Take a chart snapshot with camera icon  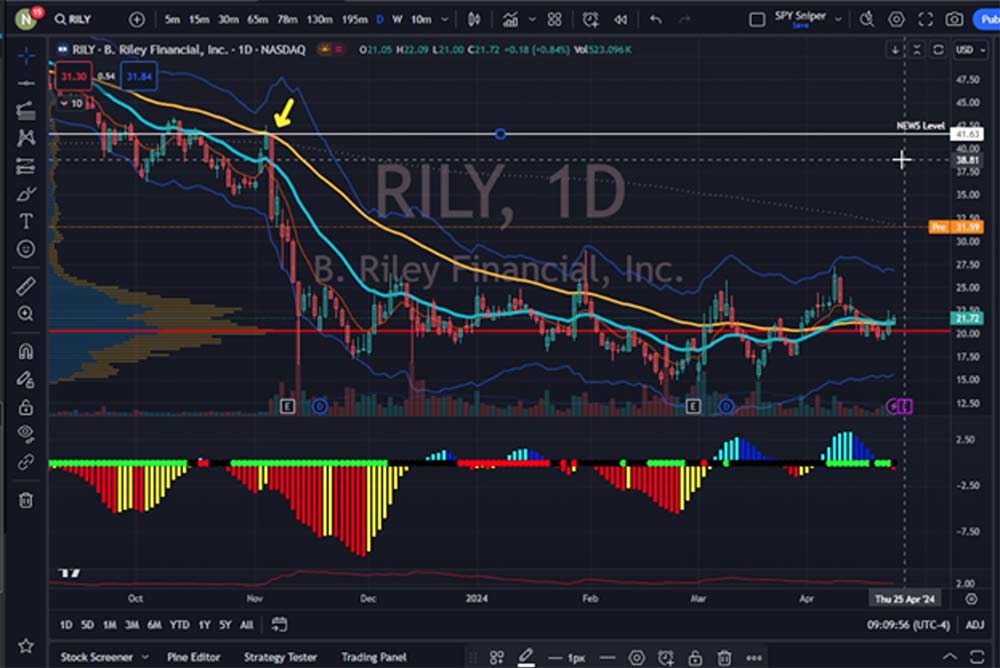[954, 19]
